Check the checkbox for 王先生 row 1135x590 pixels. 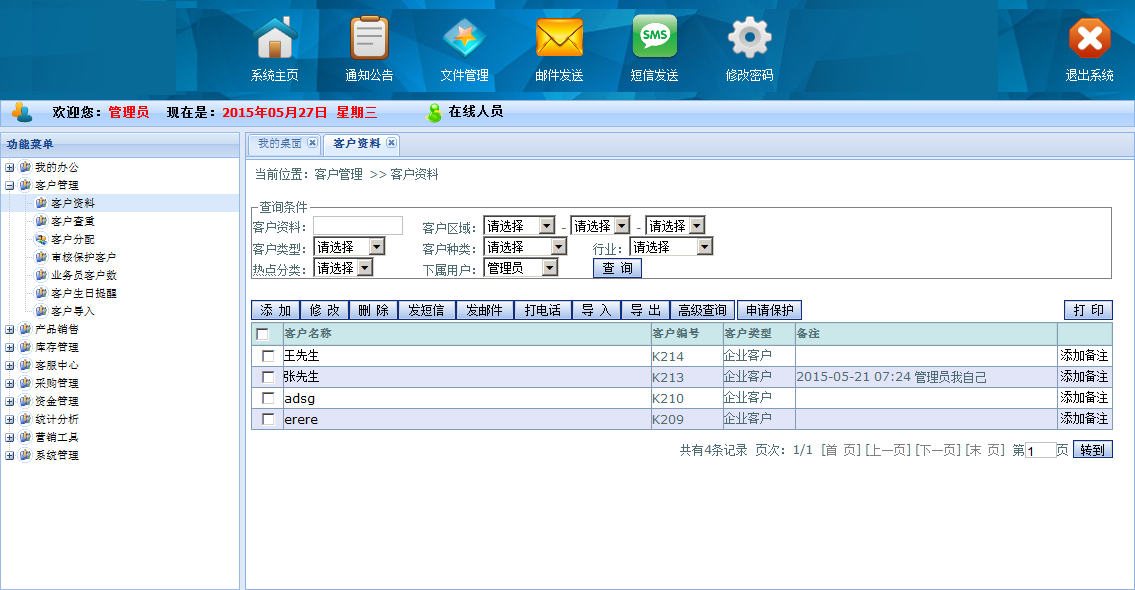(268, 356)
